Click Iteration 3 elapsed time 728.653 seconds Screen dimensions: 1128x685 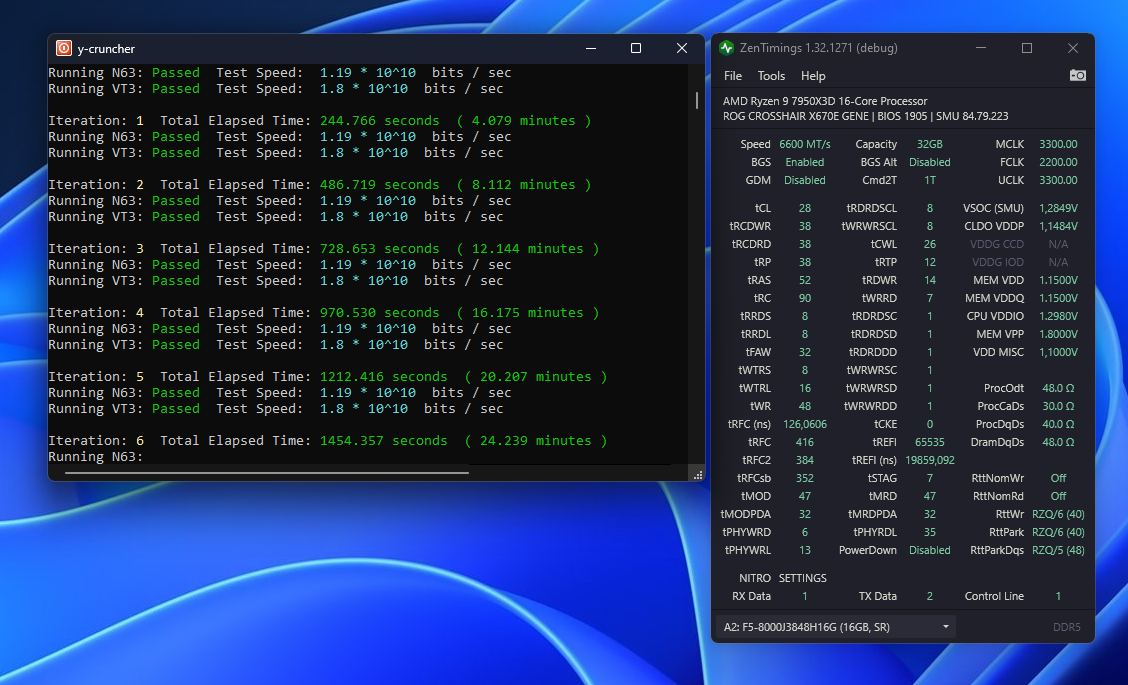pyautogui.click(x=379, y=249)
